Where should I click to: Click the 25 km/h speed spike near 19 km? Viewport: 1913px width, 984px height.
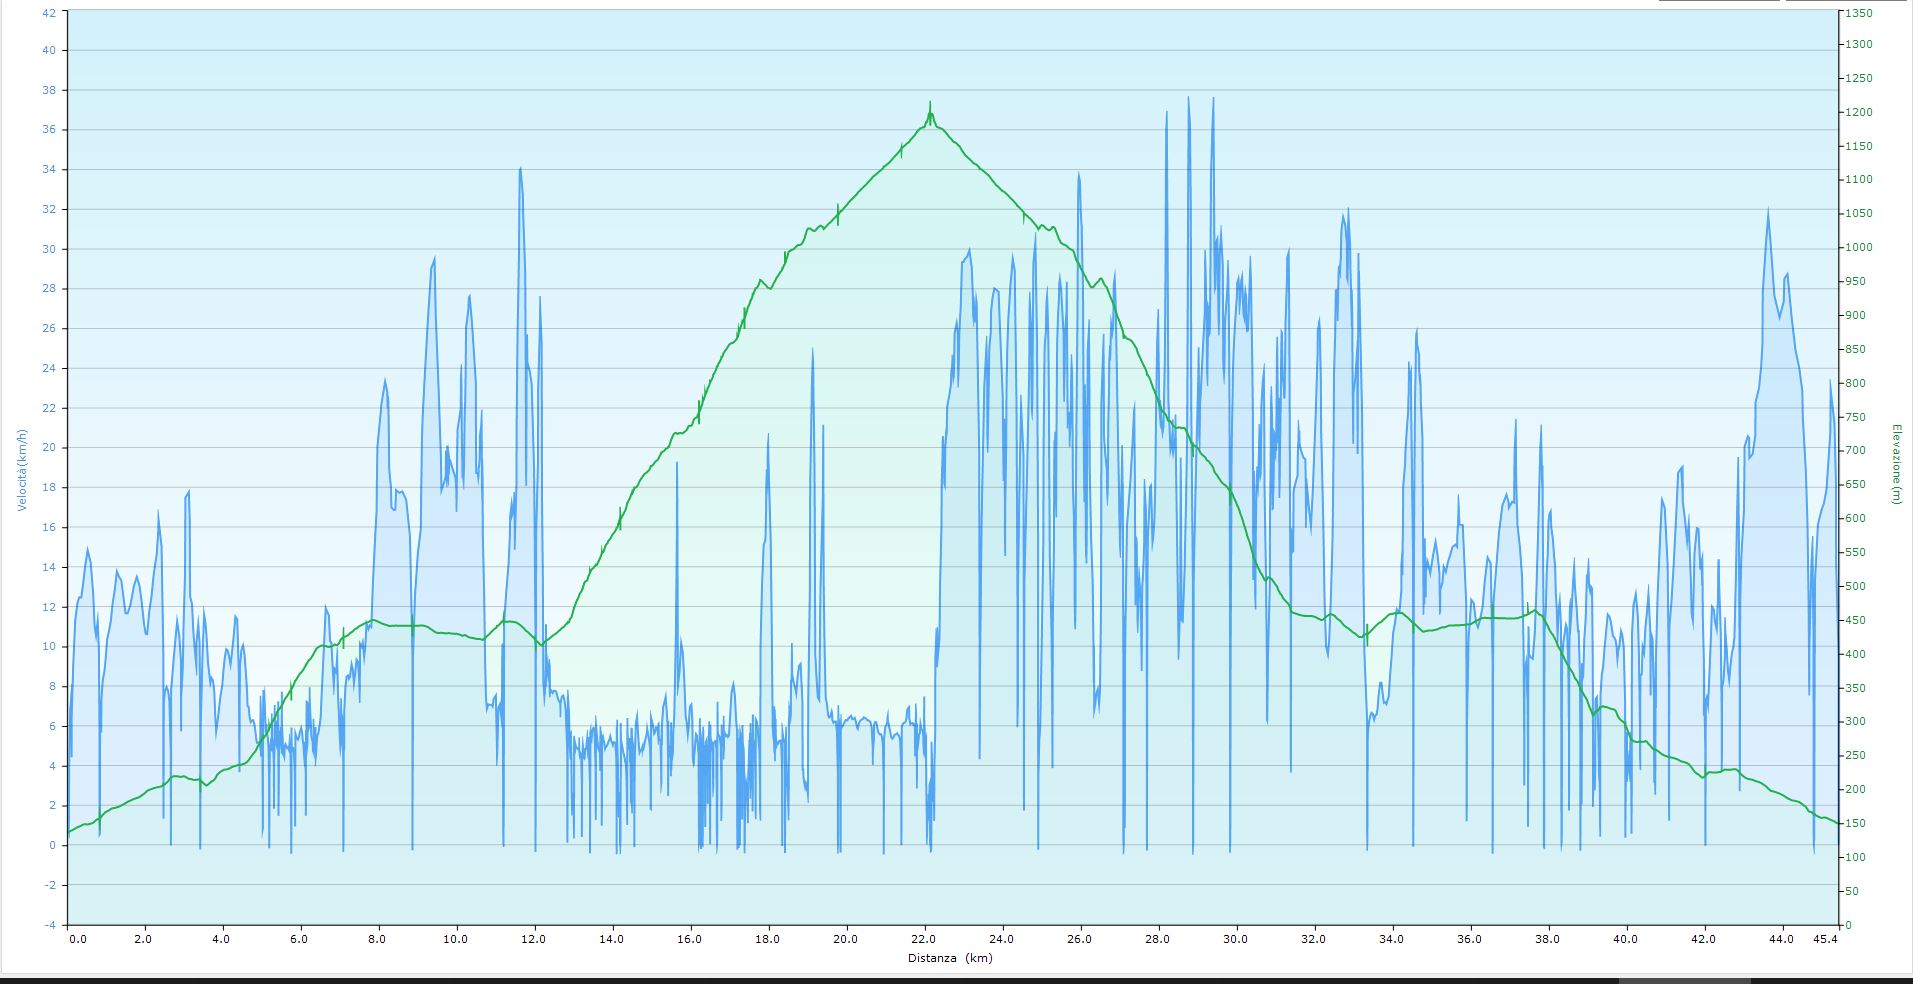pos(812,350)
